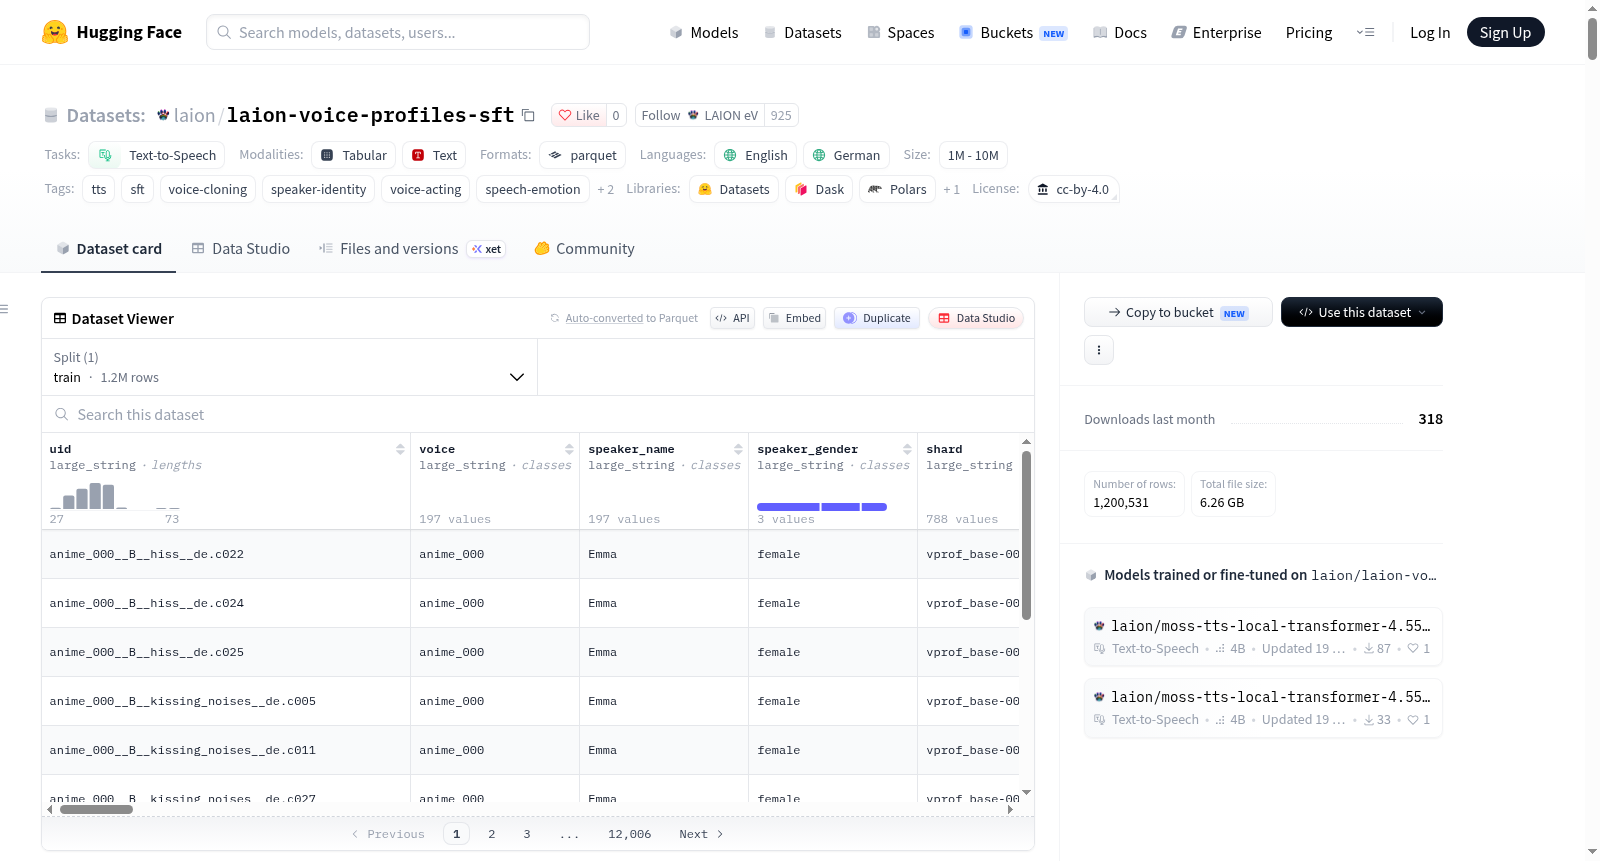
Task: Open the API button in Dataset Viewer
Action: [732, 318]
